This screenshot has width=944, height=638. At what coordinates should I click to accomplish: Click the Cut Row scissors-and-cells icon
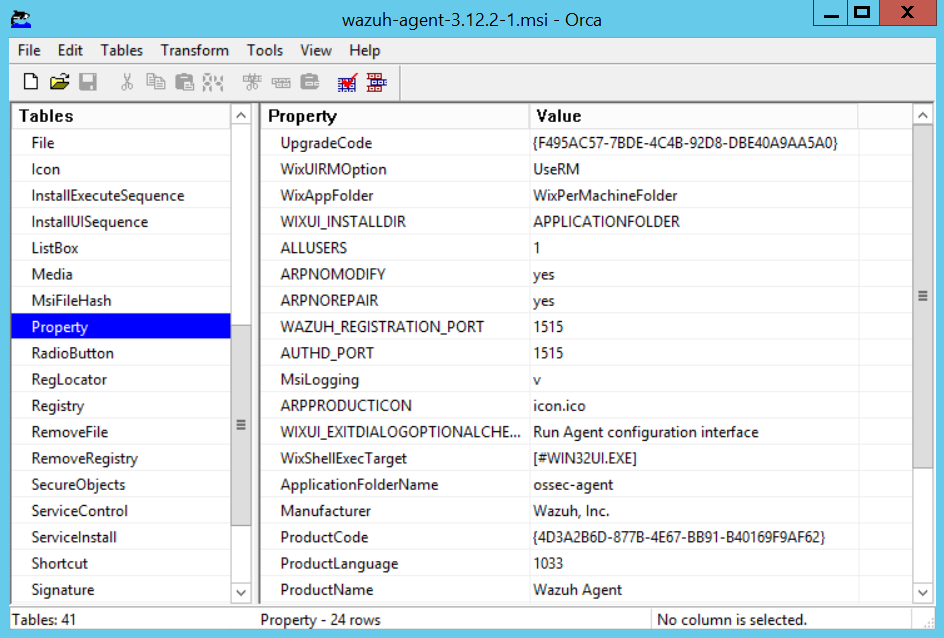(252, 81)
